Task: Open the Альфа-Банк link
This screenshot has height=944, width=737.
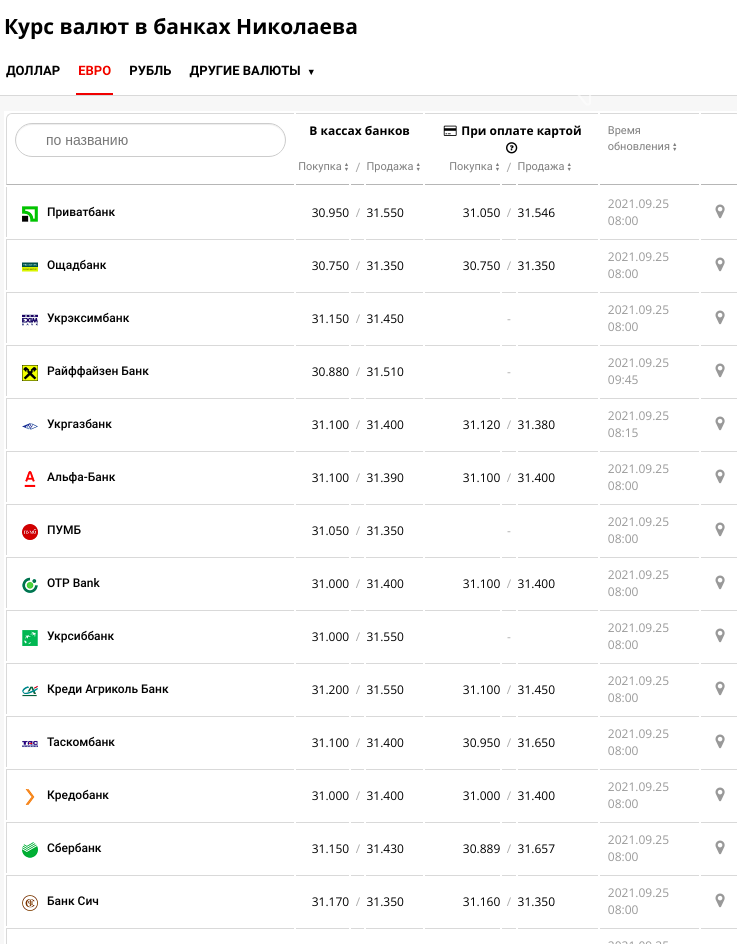Action: point(81,477)
